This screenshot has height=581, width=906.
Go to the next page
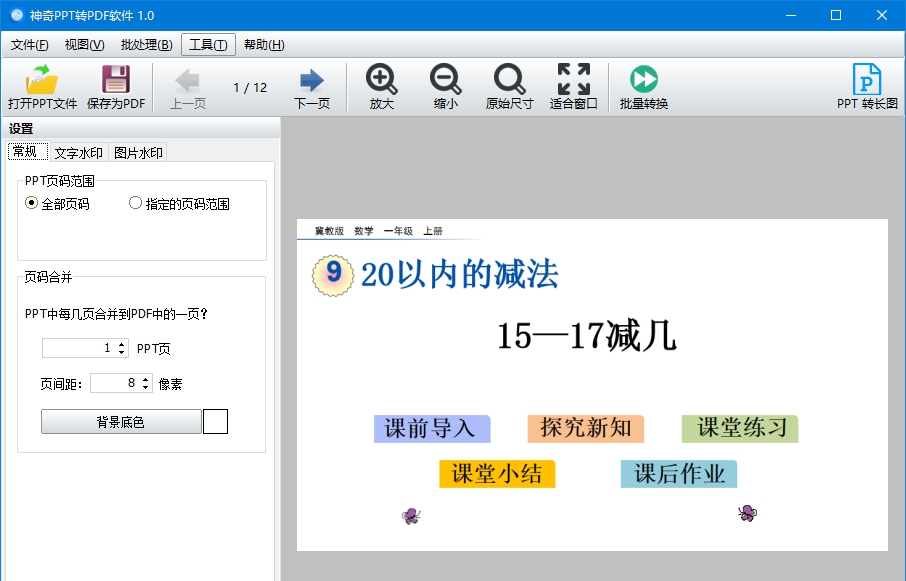click(x=310, y=86)
